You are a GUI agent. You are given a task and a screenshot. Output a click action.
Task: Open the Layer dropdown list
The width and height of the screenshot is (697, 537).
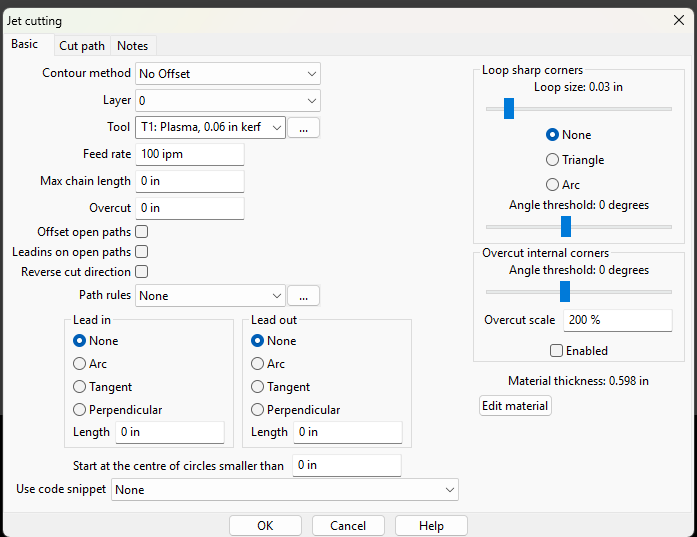tap(228, 101)
